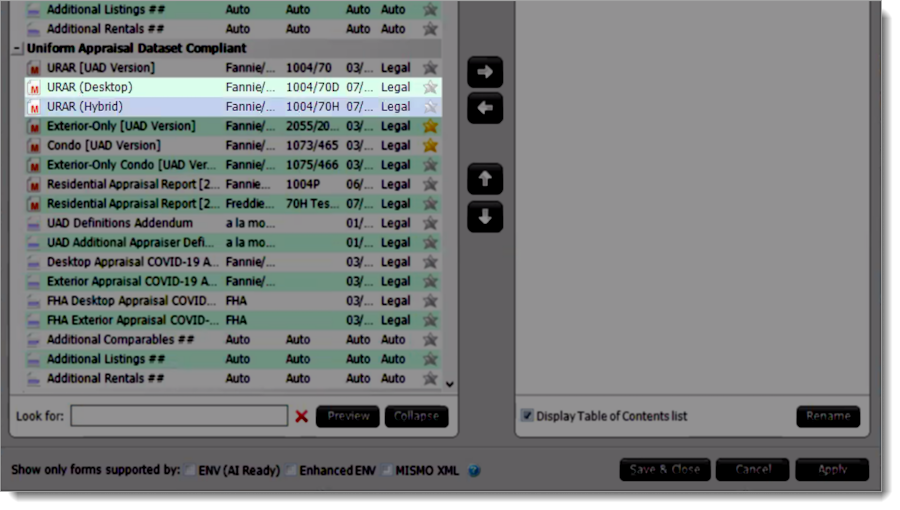Click the Save & Close button

[665, 470]
